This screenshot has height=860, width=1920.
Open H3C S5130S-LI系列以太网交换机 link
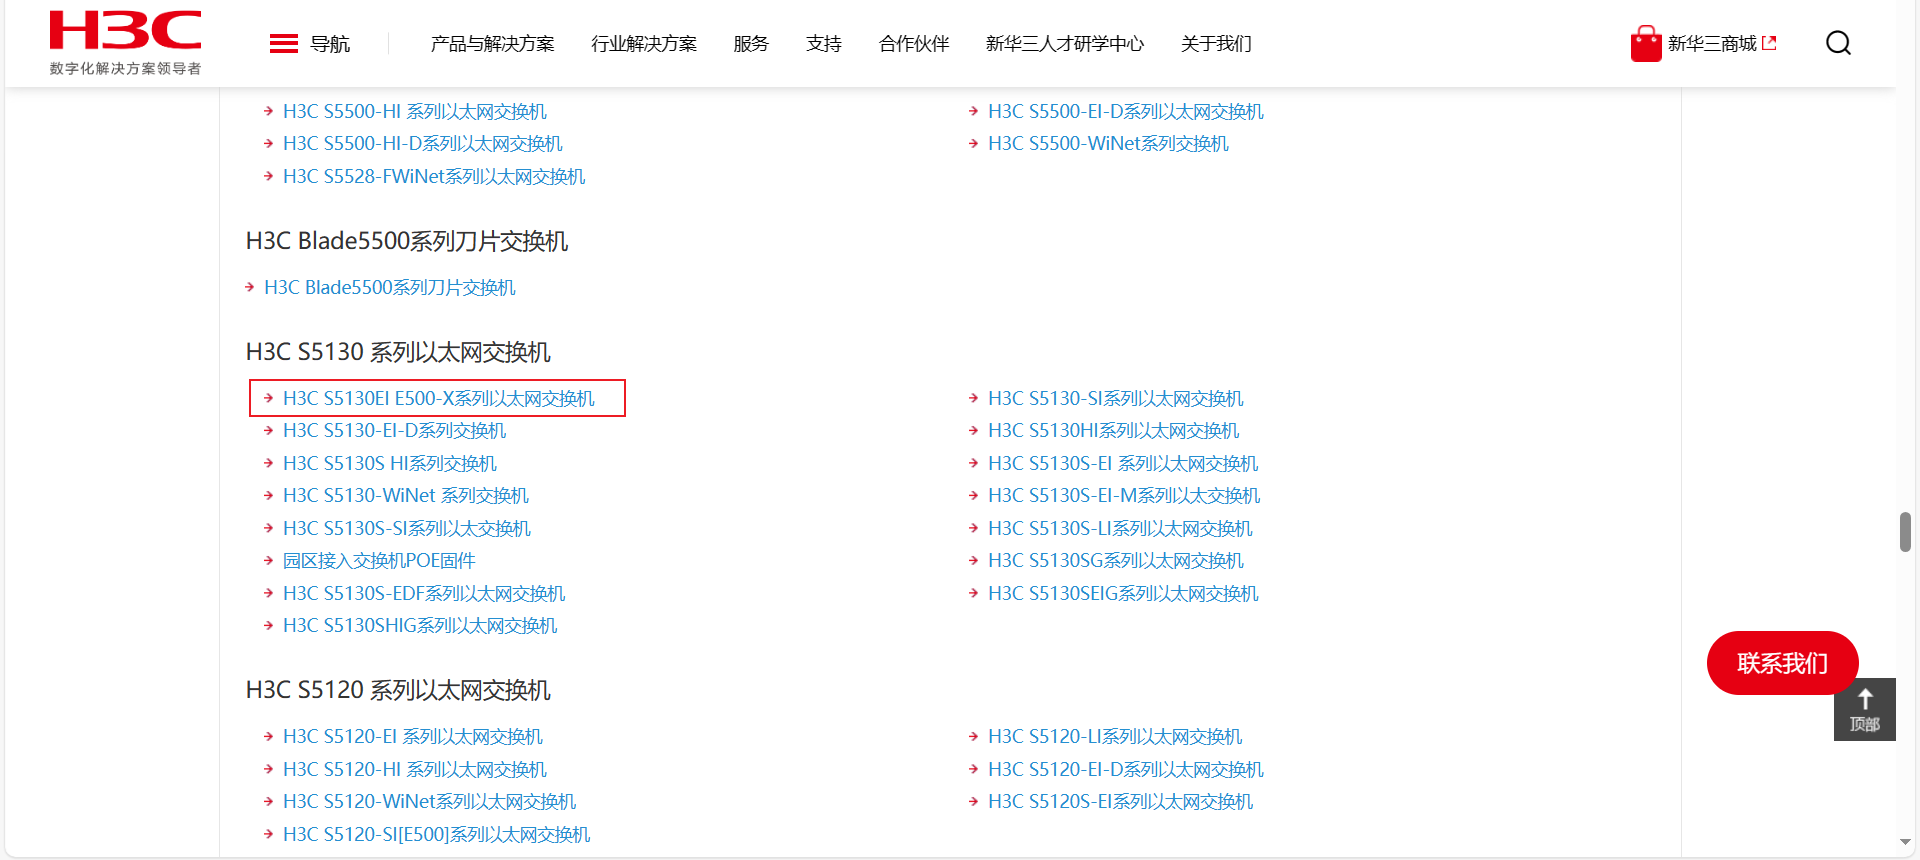coord(1120,529)
